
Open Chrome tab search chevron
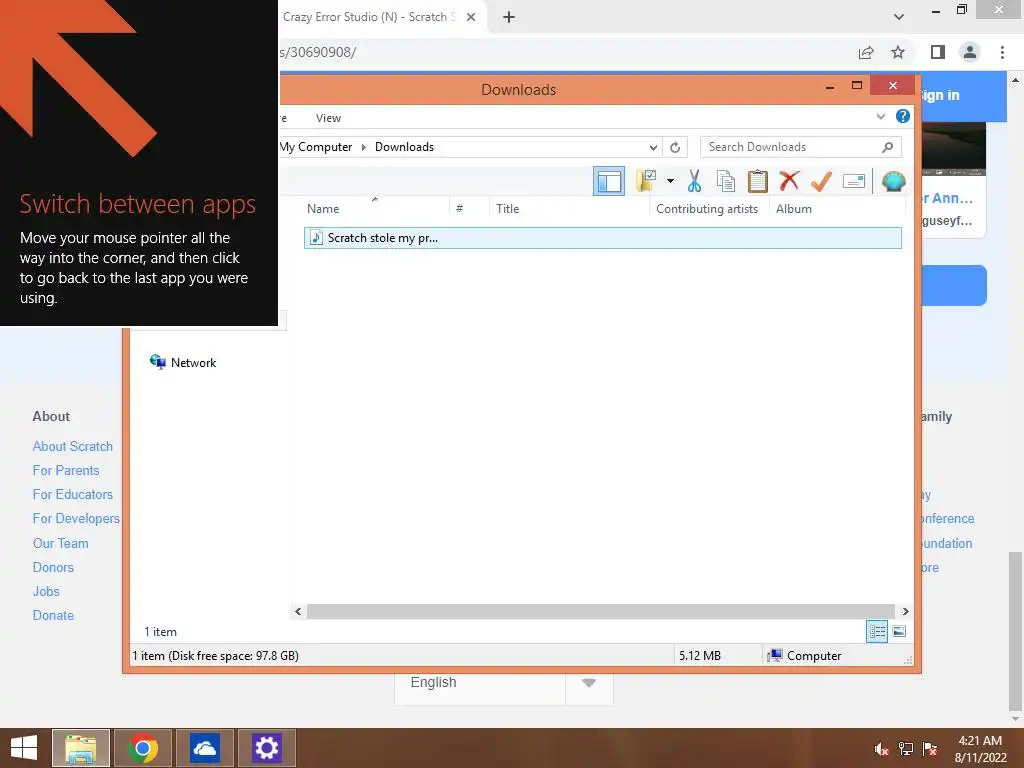[x=899, y=18]
